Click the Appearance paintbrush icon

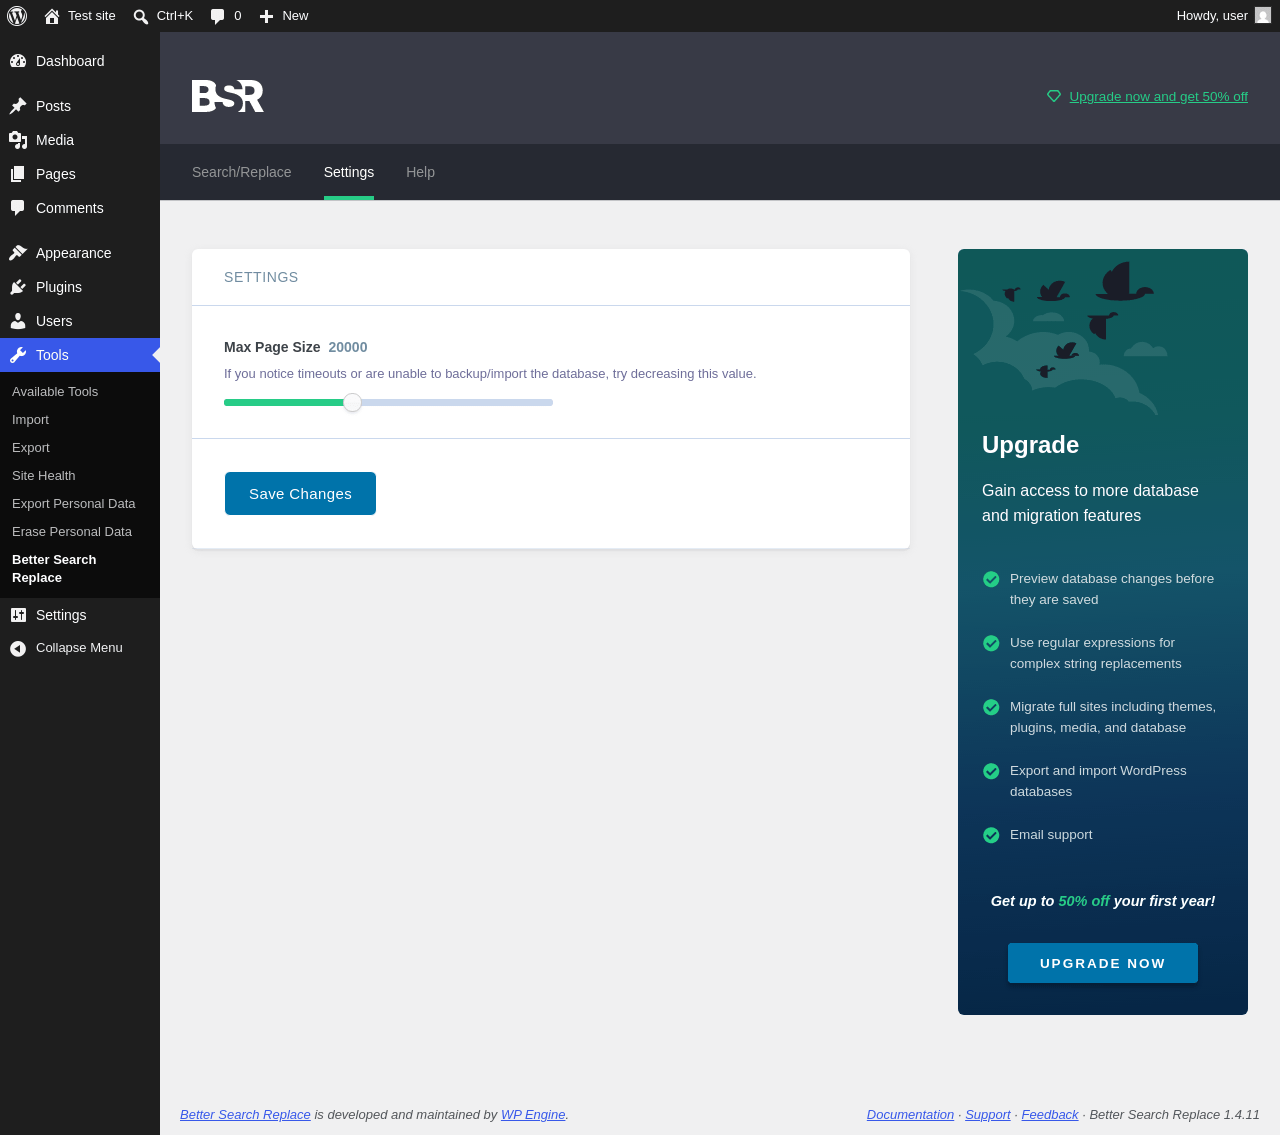[x=18, y=253]
